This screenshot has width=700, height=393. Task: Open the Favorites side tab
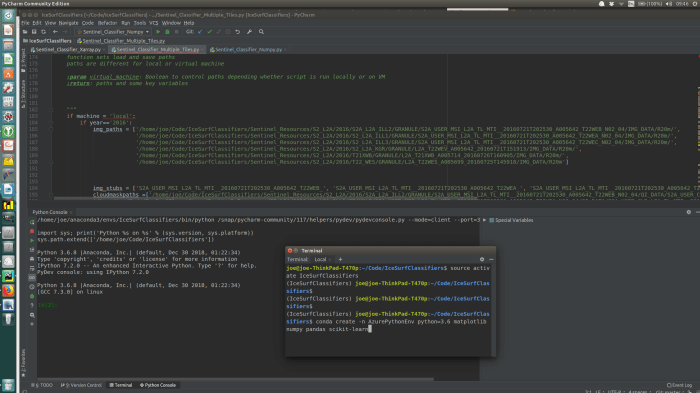(23, 362)
